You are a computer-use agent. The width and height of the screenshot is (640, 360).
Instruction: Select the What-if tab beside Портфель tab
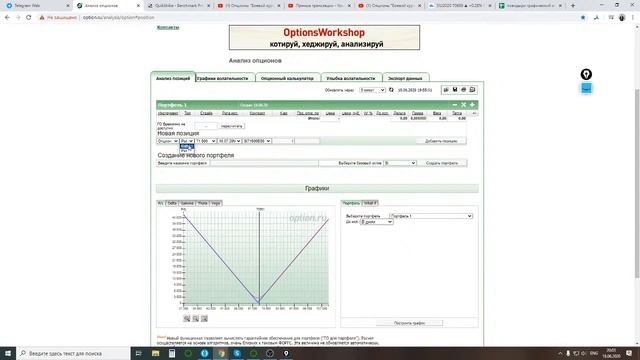click(370, 203)
